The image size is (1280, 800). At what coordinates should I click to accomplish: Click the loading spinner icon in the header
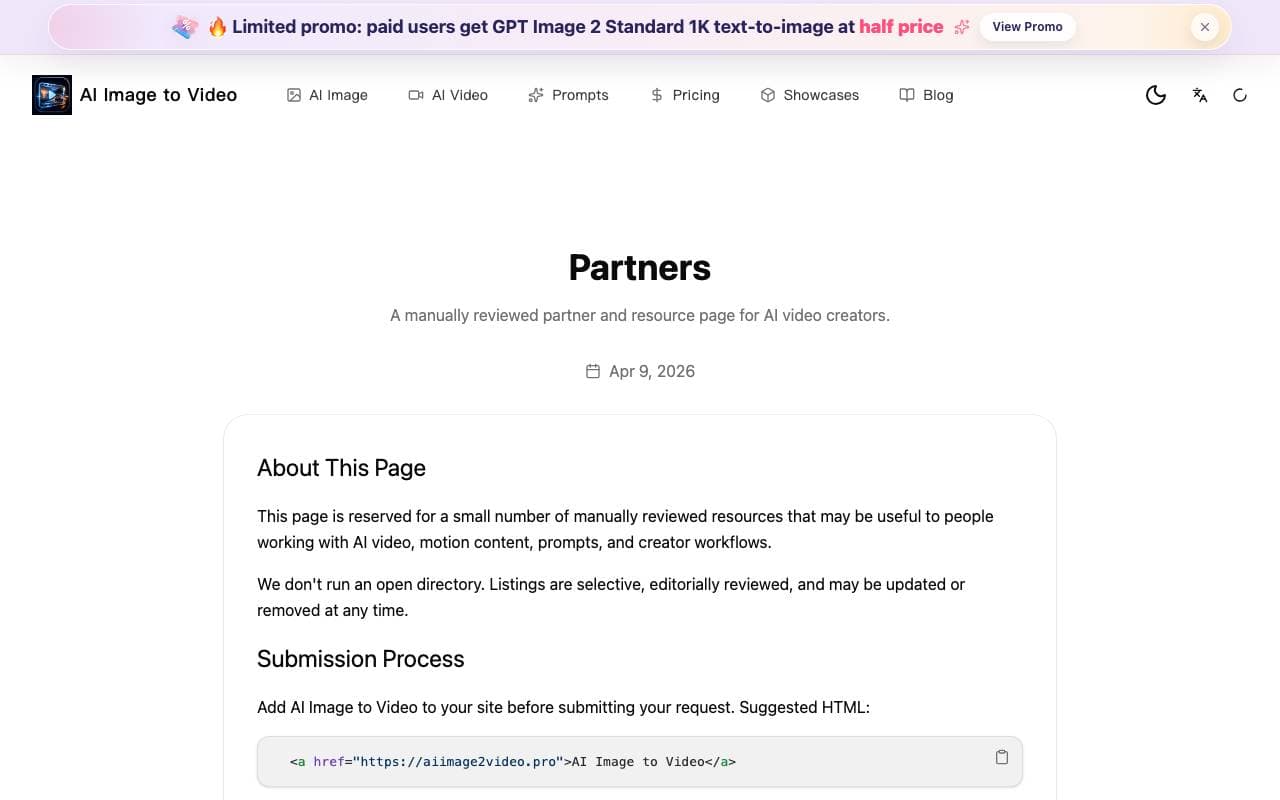pos(1240,95)
